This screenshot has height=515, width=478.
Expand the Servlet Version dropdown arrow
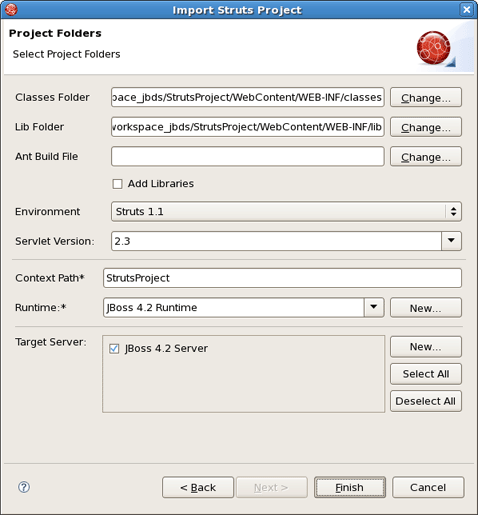[x=451, y=241]
